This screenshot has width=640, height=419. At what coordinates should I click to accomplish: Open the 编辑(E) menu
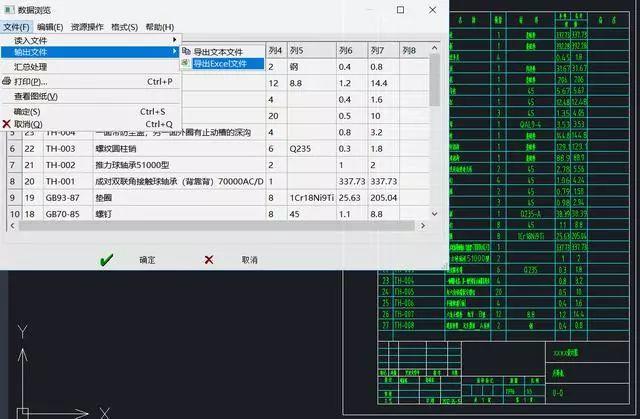coord(50,27)
